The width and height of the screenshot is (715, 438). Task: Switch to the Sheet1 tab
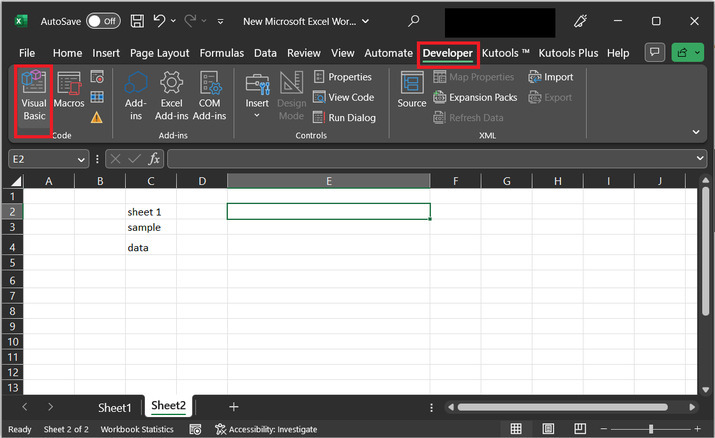click(114, 407)
